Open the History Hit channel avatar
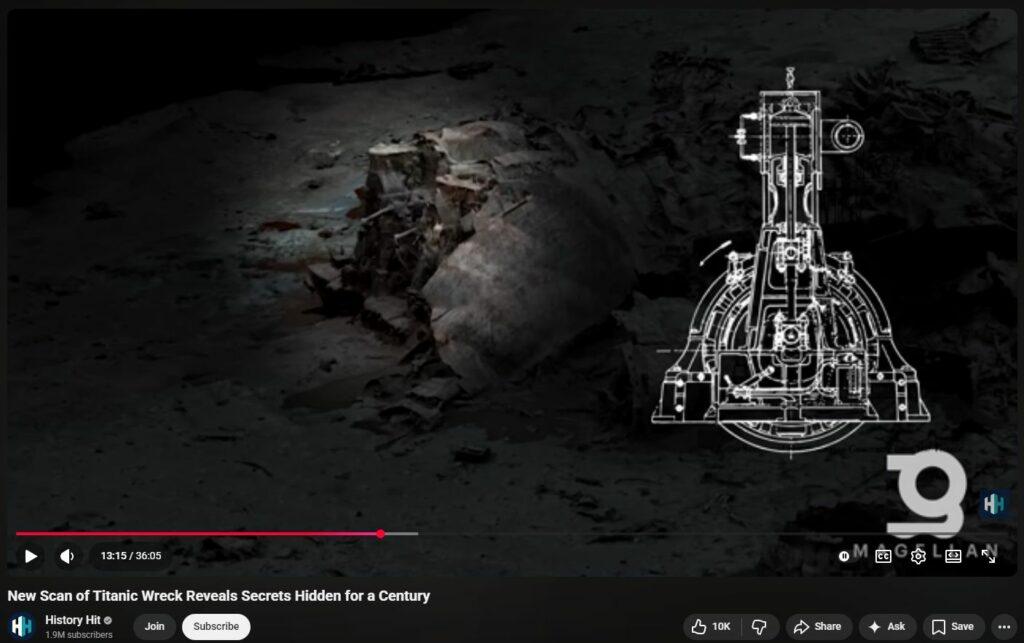 click(22, 626)
